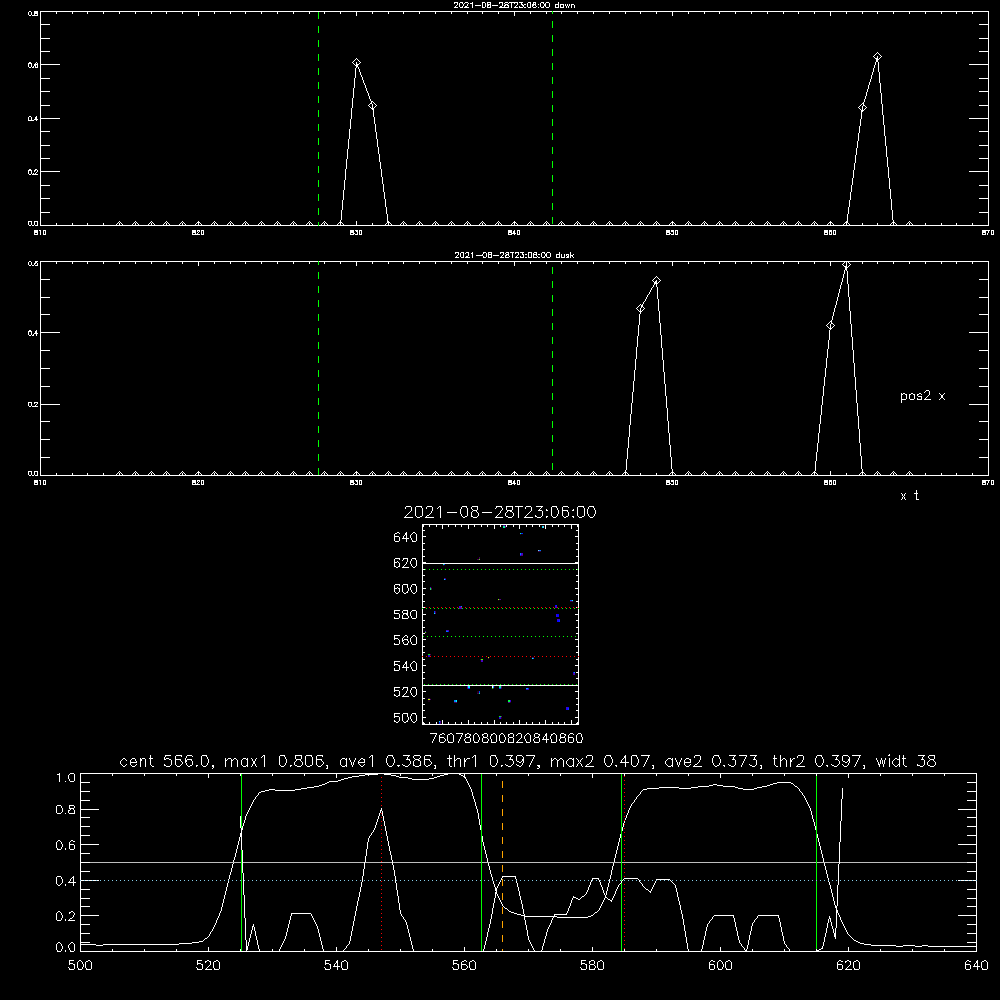Click the red dotted line near 585 in bottom plot
Image resolution: width=1000 pixels, height=1000 pixels.
624,861
